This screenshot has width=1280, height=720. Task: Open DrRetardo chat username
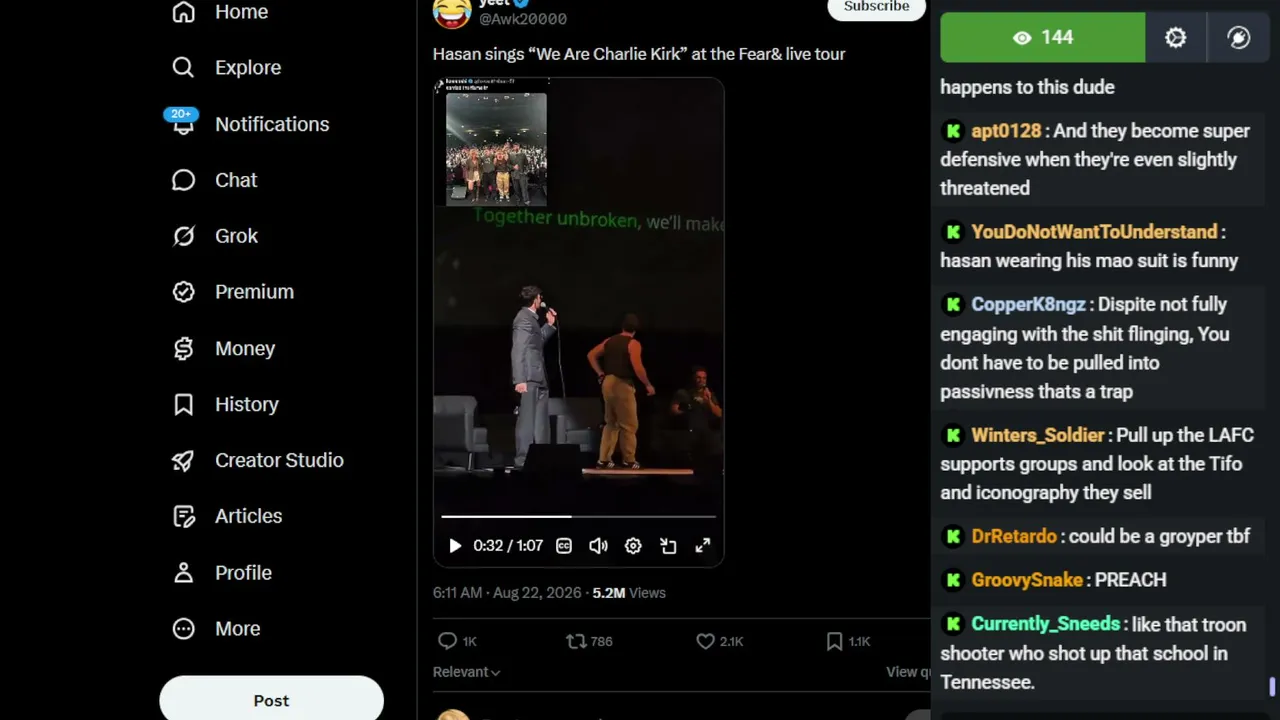click(1014, 537)
